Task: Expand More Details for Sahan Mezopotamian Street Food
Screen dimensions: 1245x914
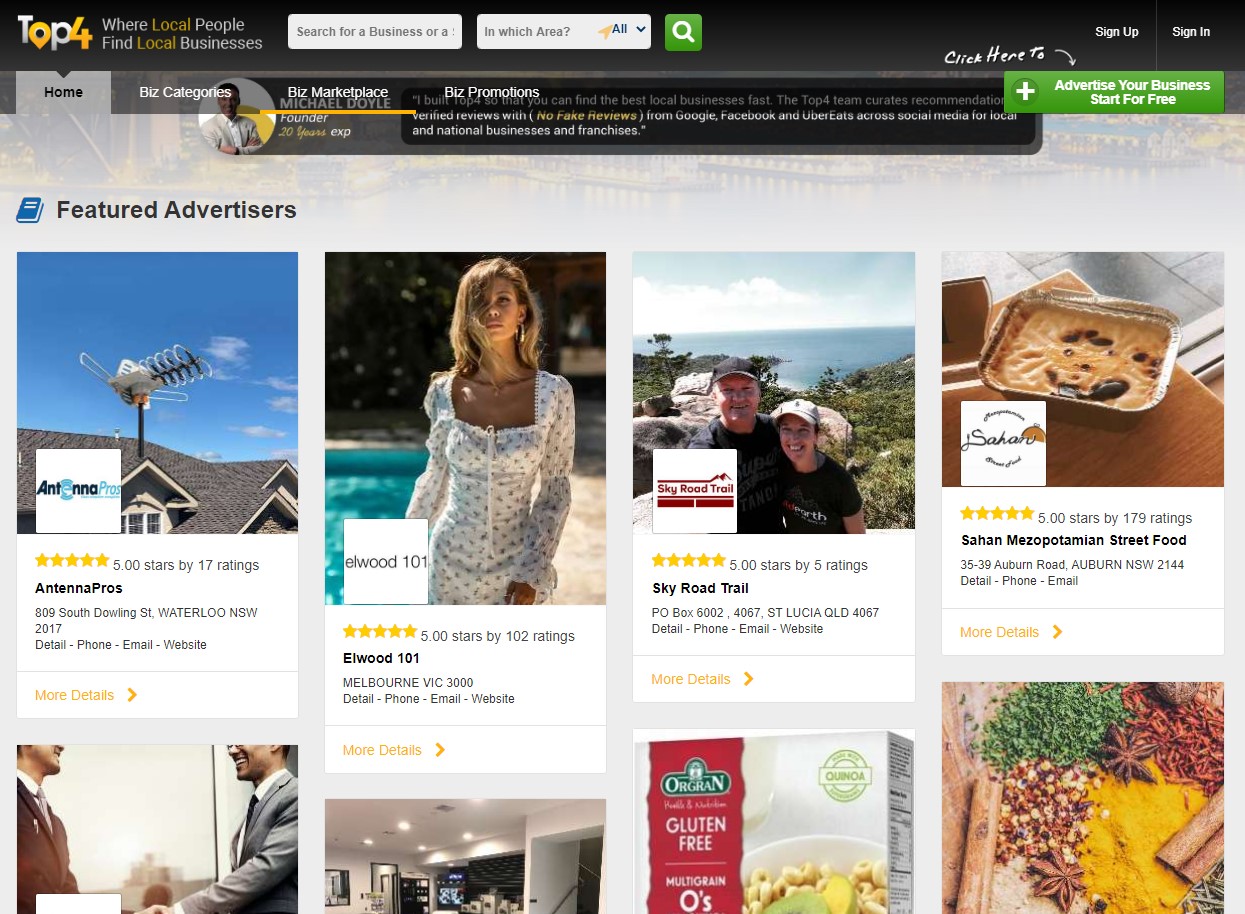Action: [1011, 632]
